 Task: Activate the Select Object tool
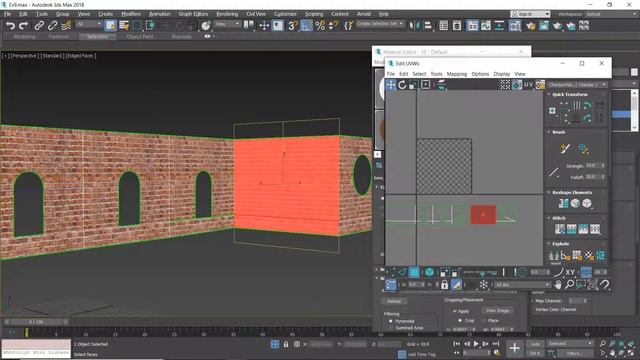[111, 26]
